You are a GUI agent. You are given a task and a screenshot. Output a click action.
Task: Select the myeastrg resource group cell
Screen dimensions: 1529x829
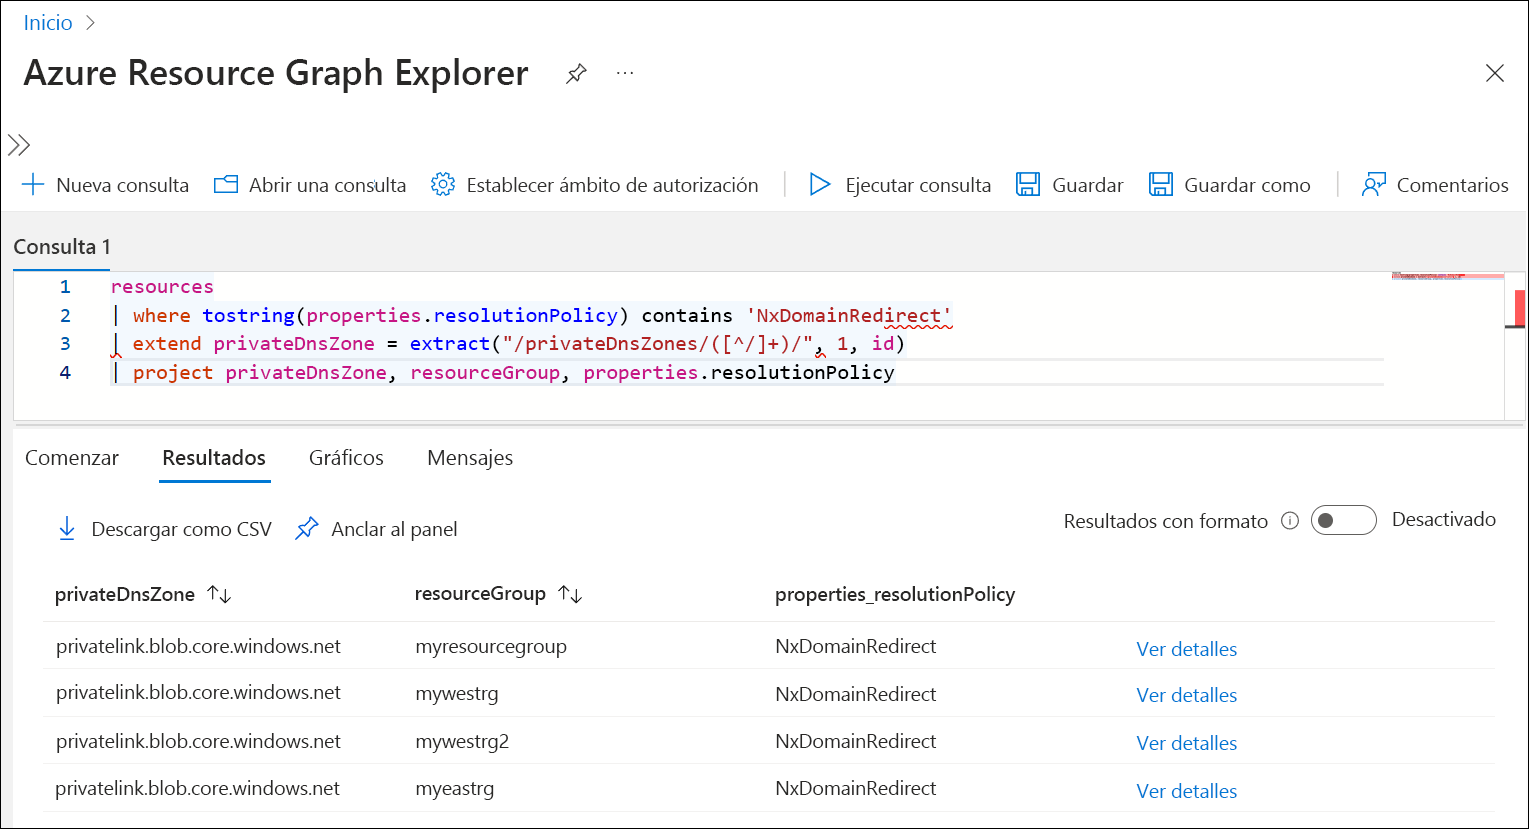(x=455, y=789)
